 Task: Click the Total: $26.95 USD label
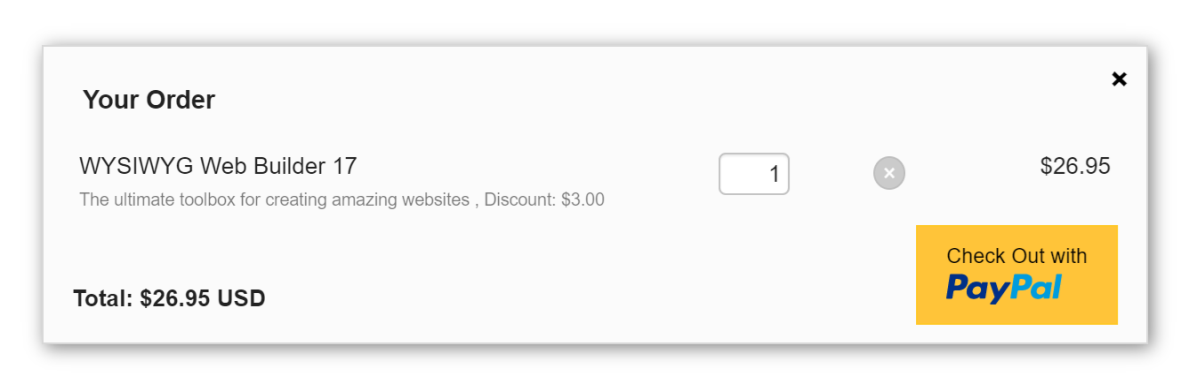[169, 298]
